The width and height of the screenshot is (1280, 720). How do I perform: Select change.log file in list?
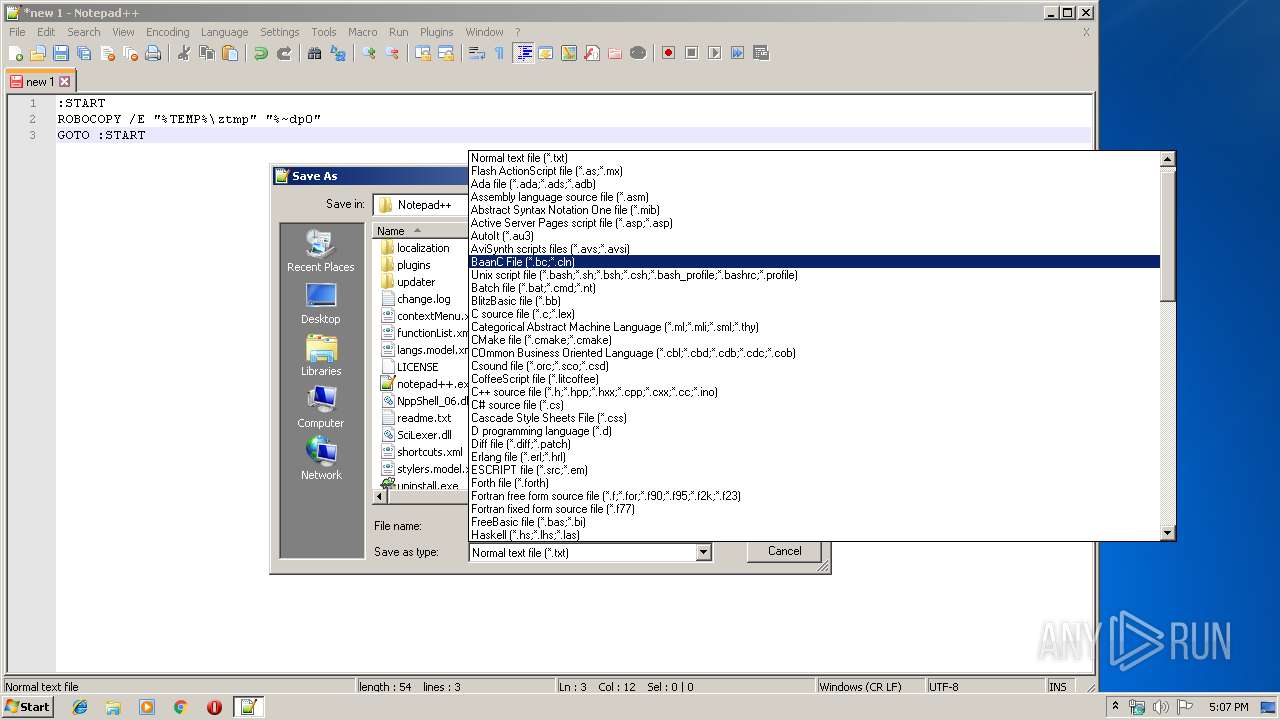(416, 299)
